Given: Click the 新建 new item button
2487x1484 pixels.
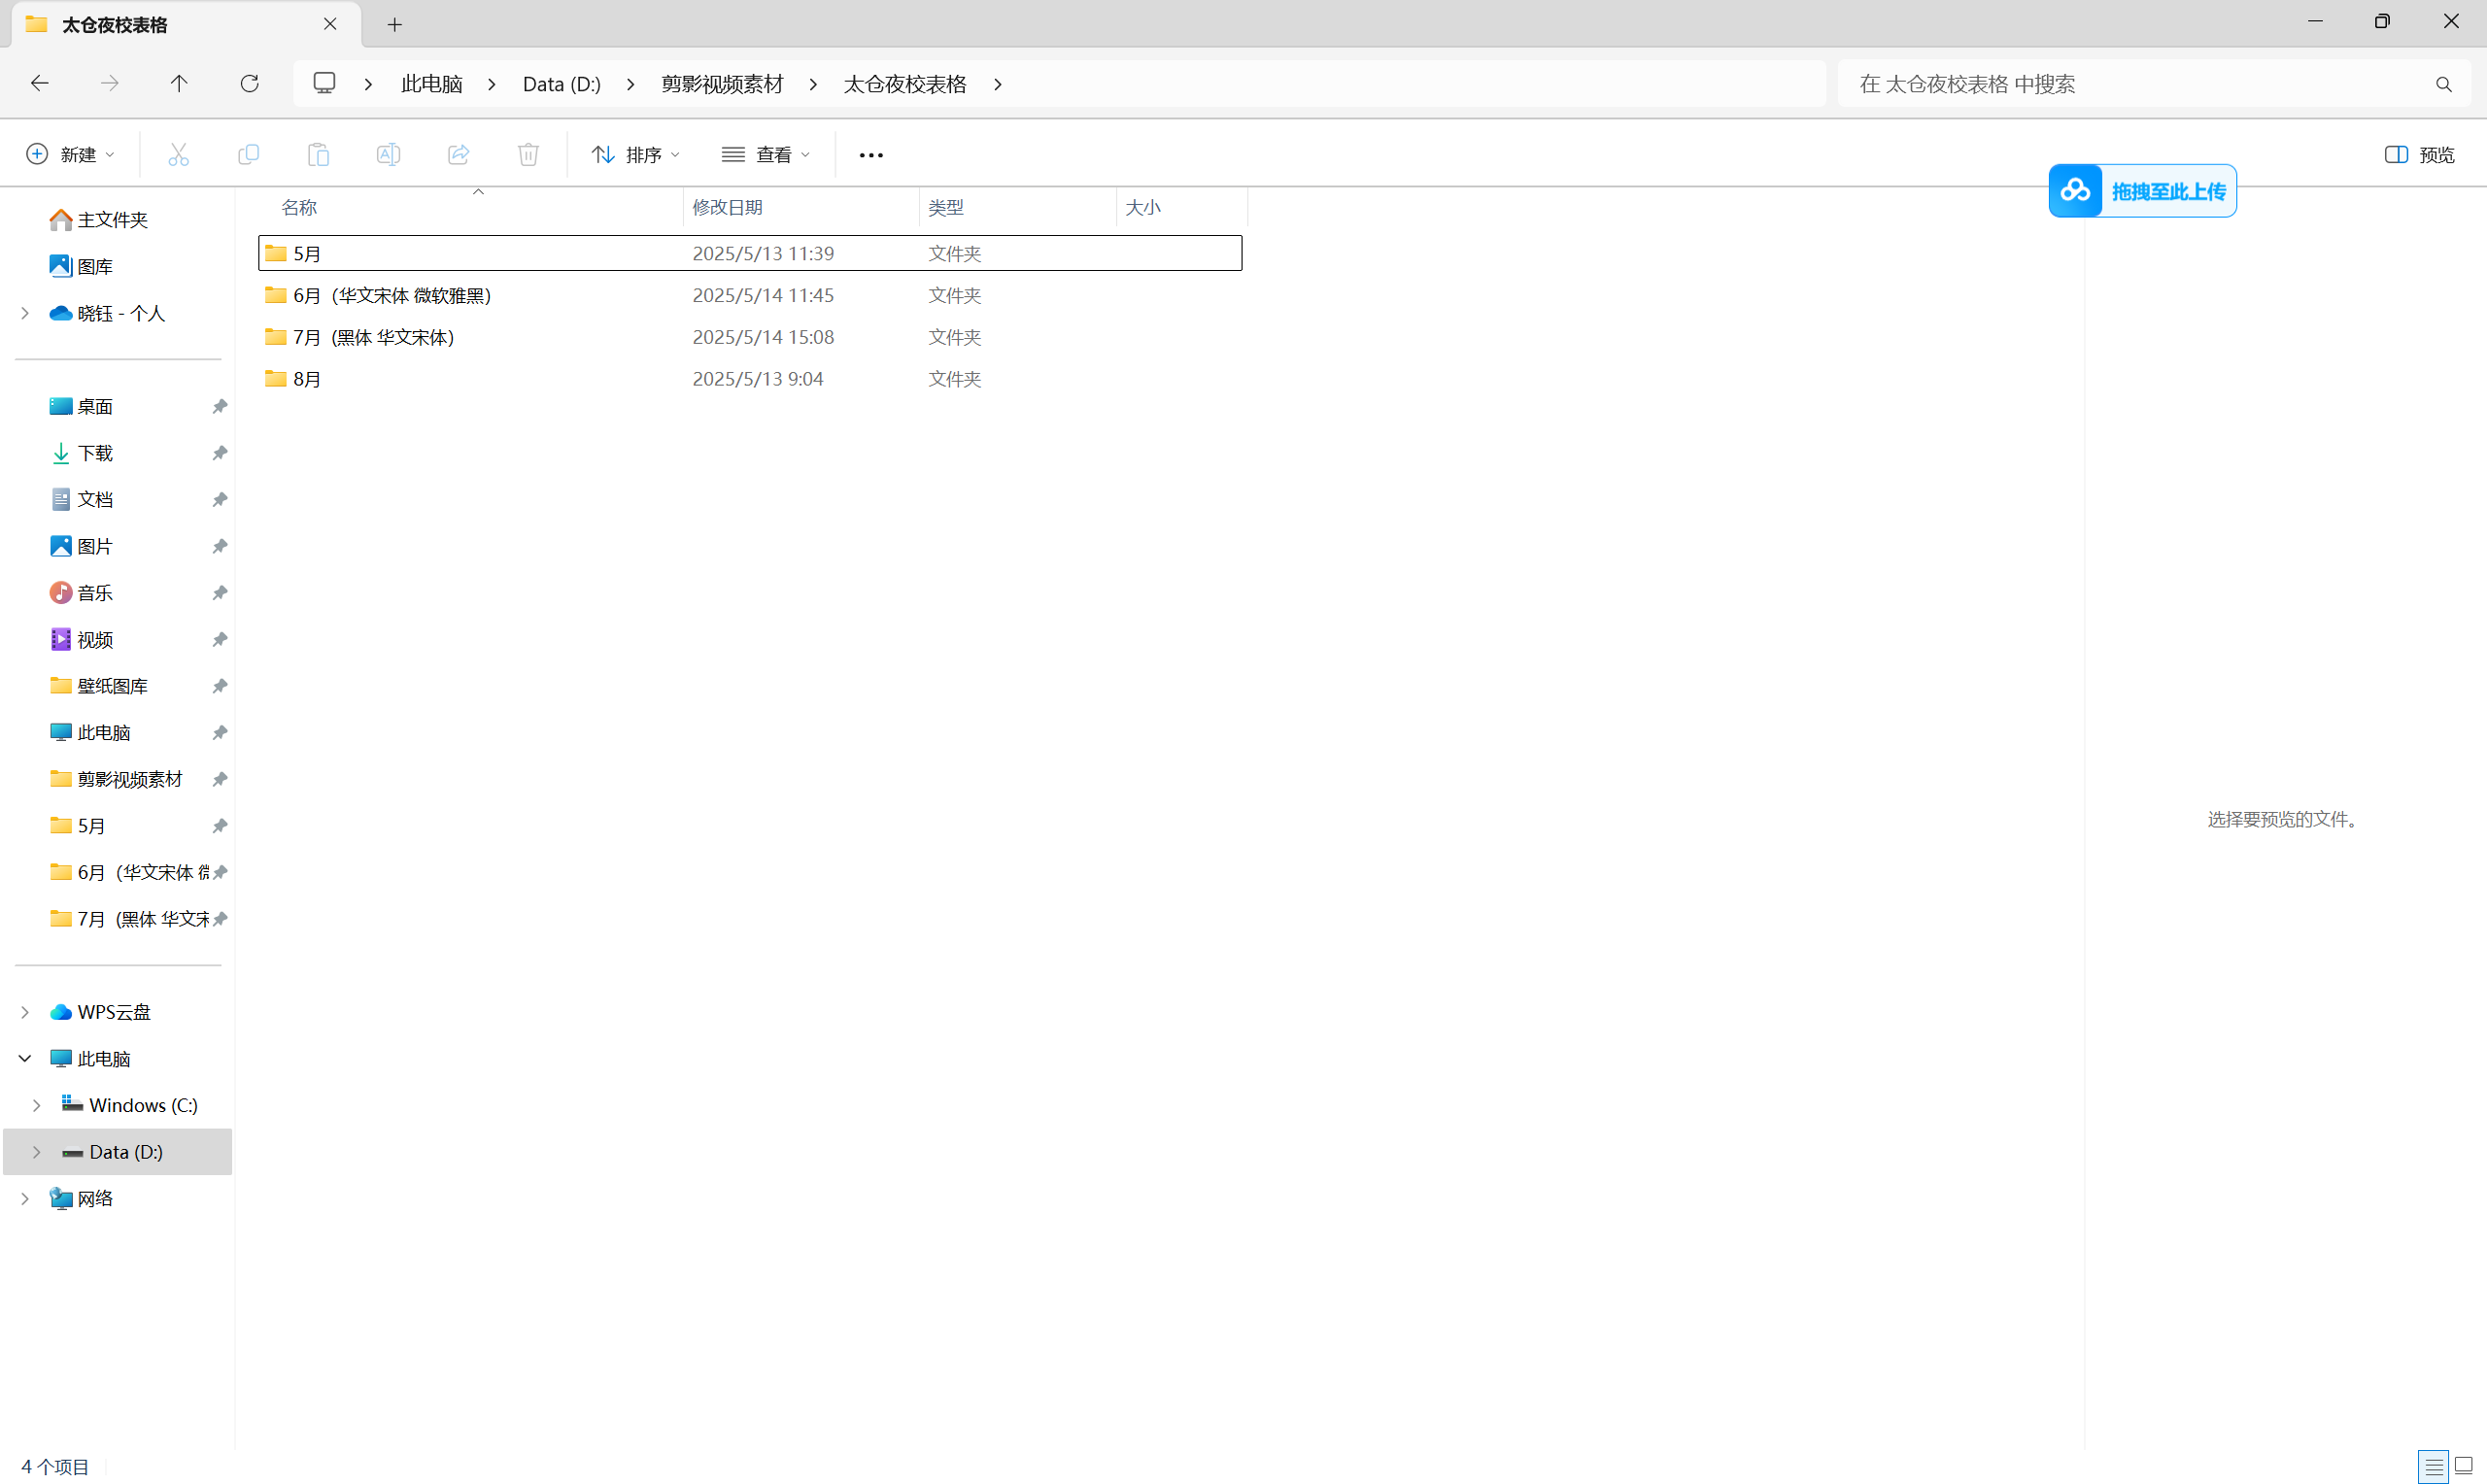Looking at the screenshot, I should pos(70,155).
